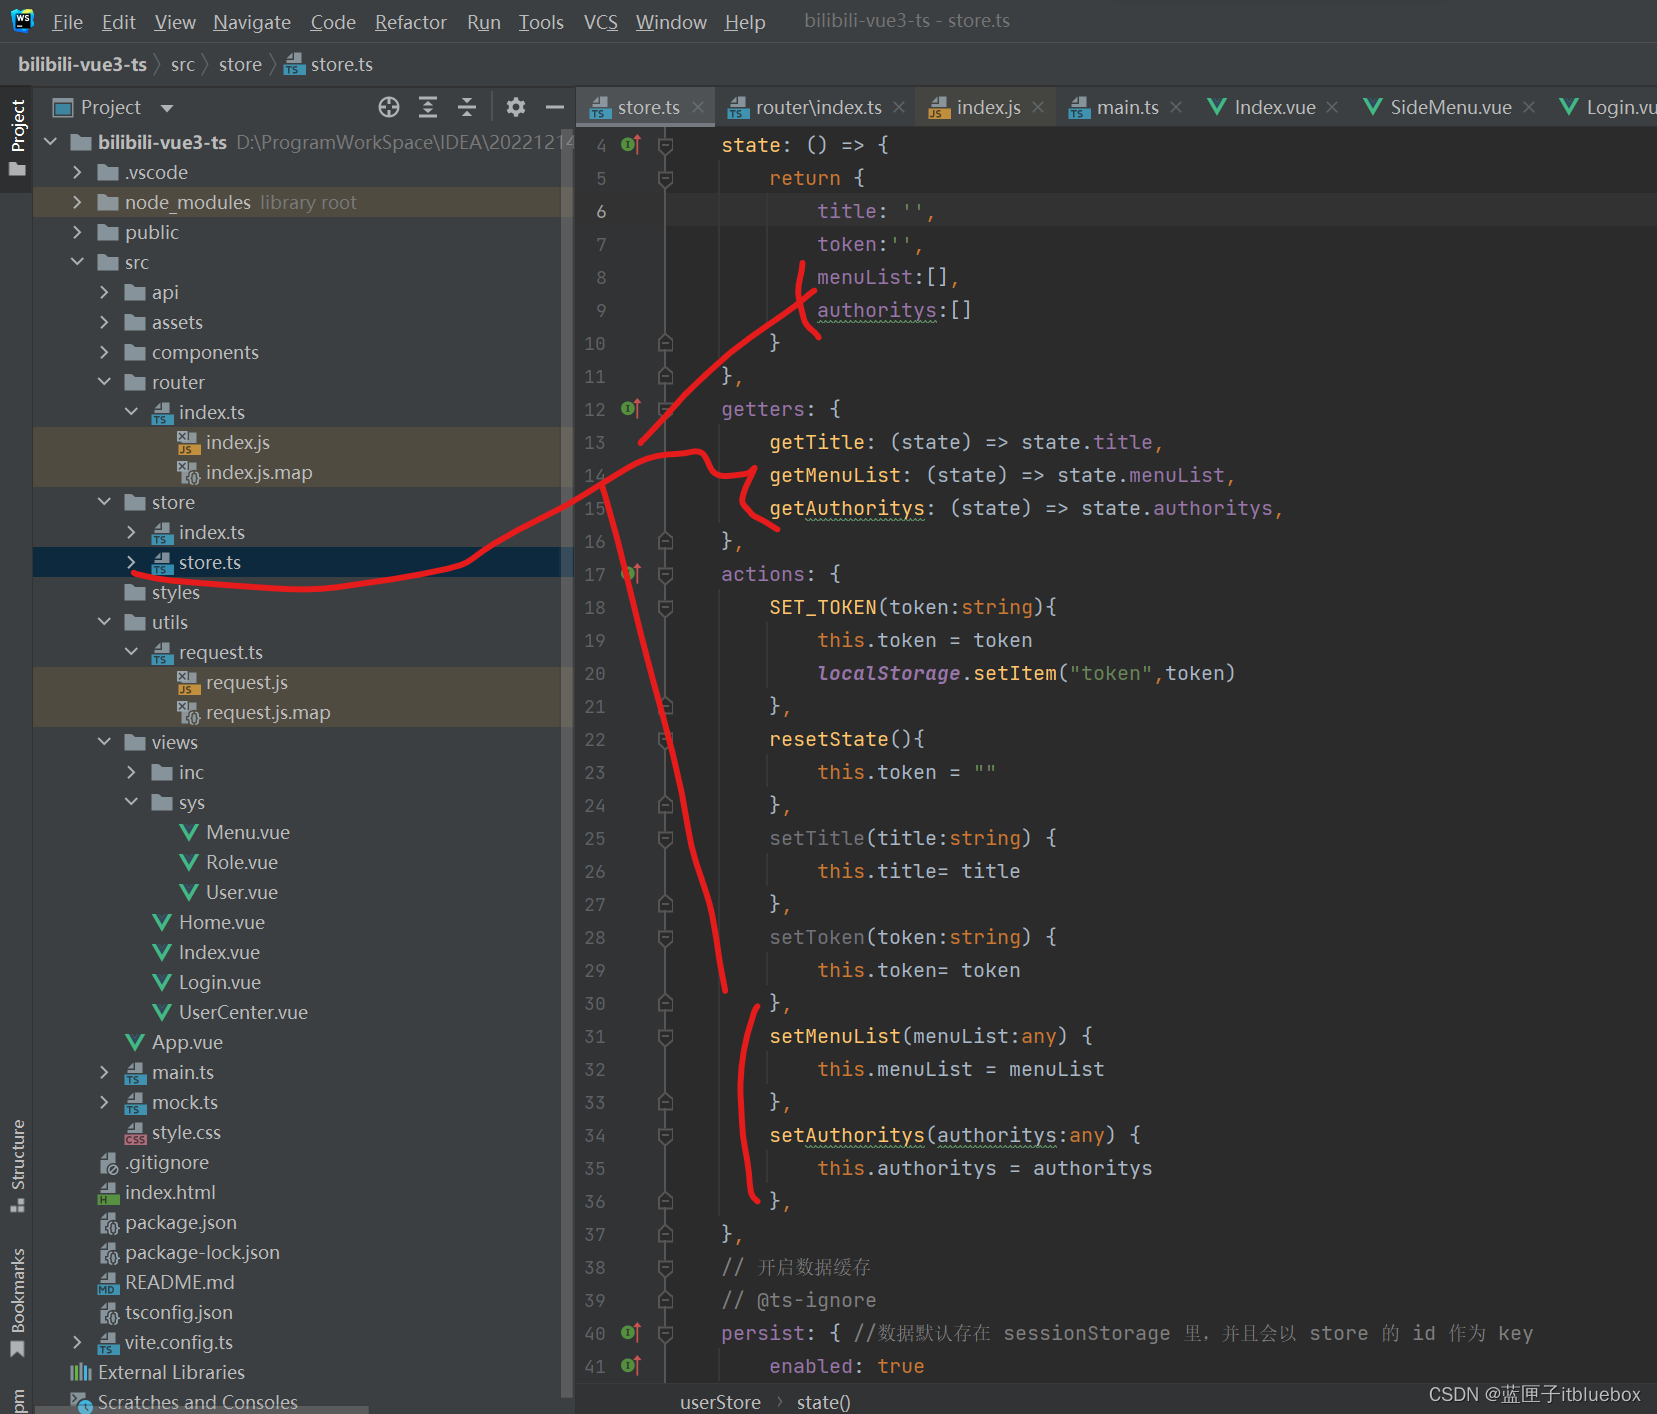Toggle fold marker on line 31 setMenuList

click(665, 1036)
